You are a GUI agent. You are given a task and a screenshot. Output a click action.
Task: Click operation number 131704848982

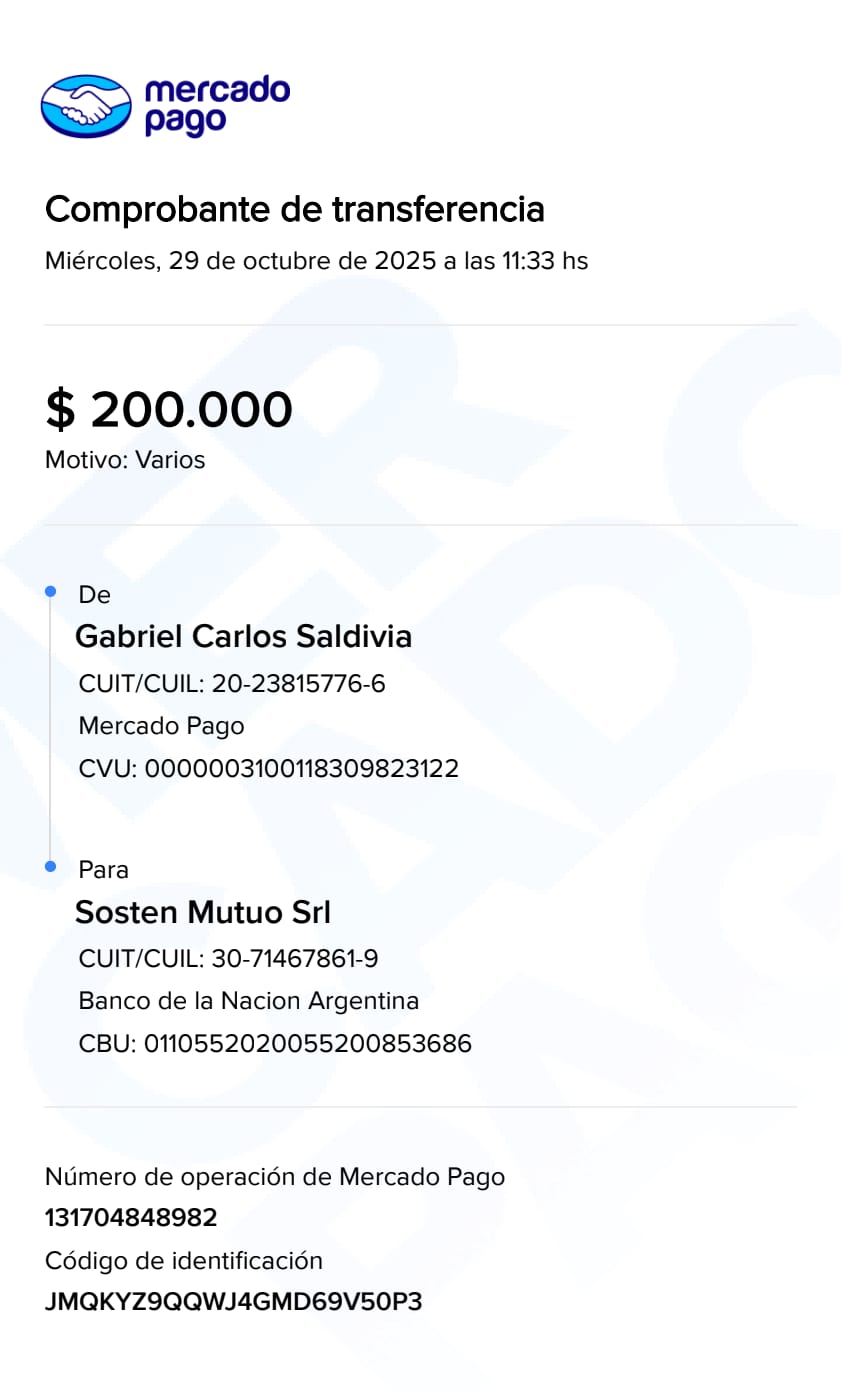point(131,1218)
